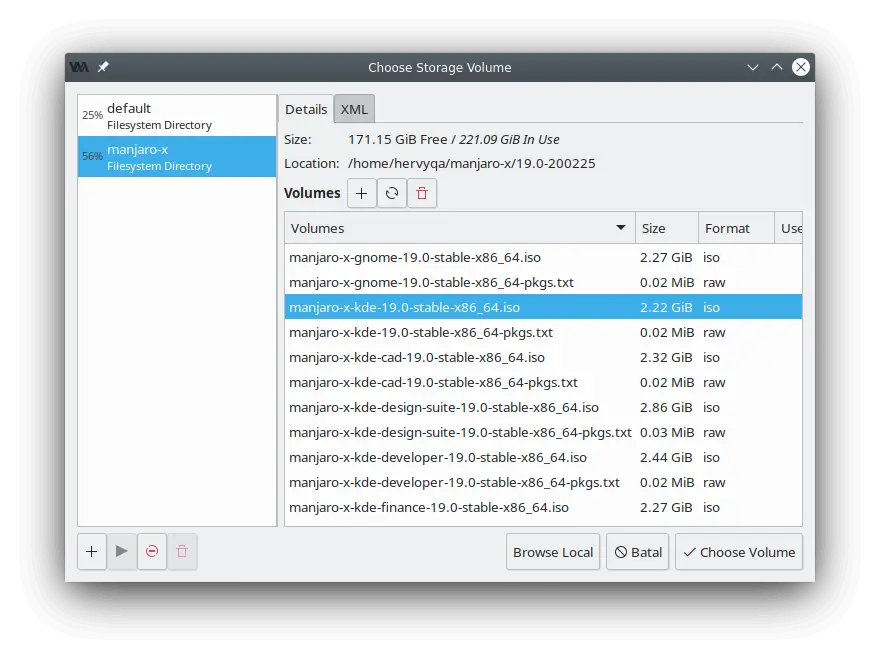Select manjaro-x-kde-cad-19.0-stable-x86_64.iso volume

(543, 358)
